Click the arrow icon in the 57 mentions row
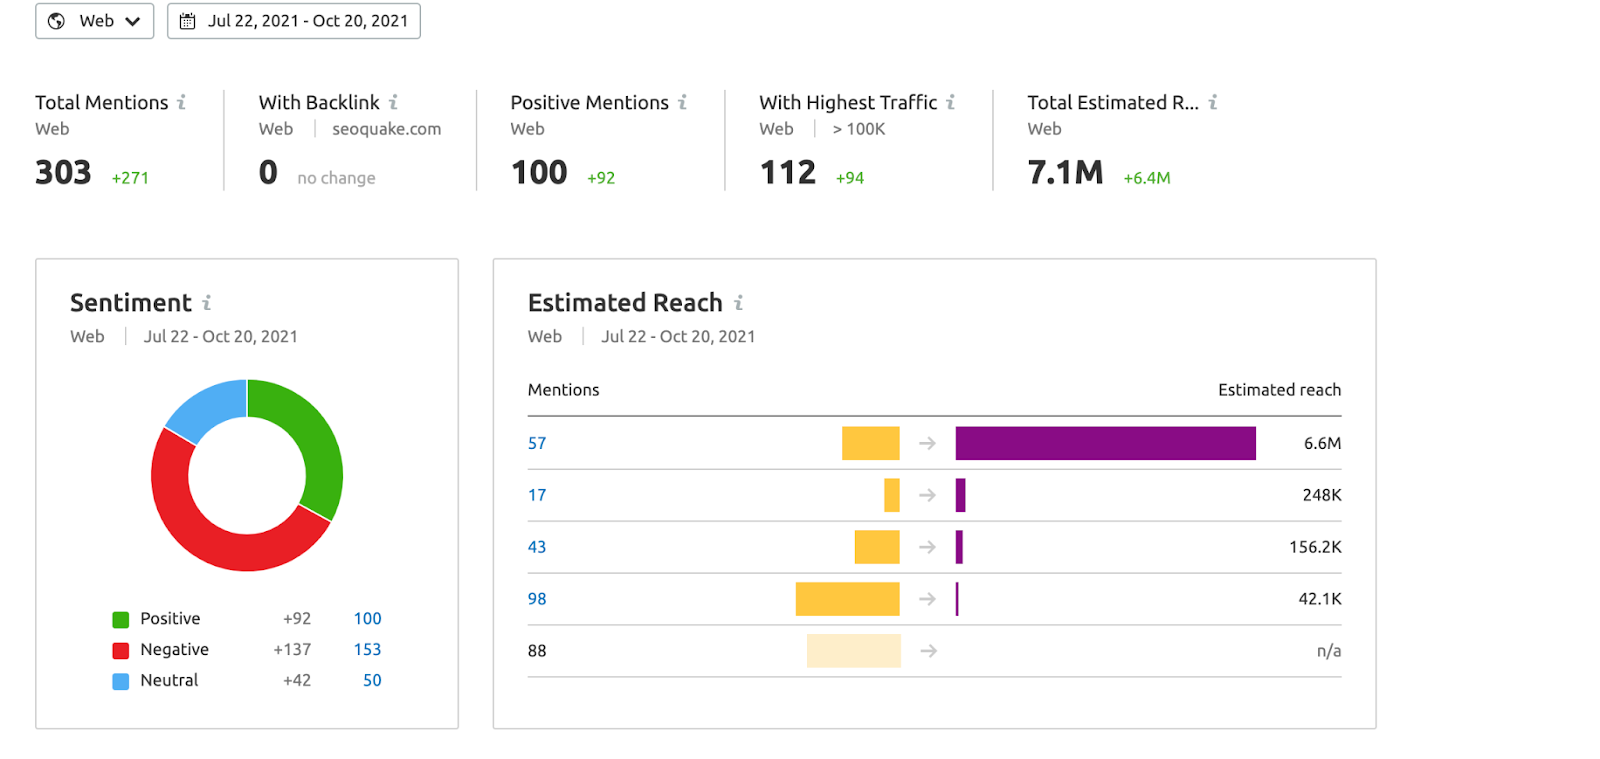The image size is (1600, 759). 928,443
